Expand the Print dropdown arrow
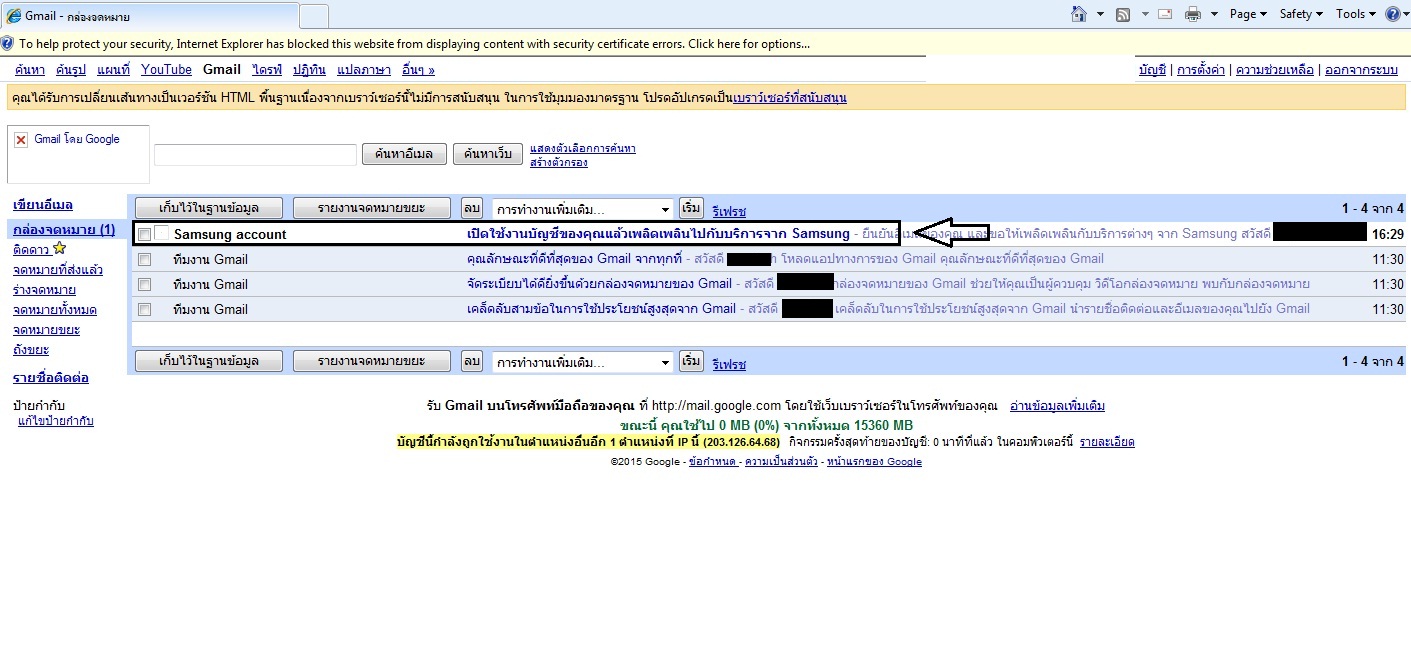1411x667 pixels. tap(1215, 14)
